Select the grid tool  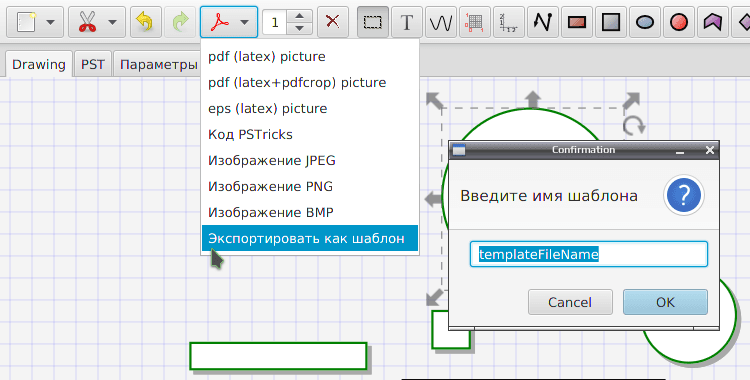pos(474,22)
